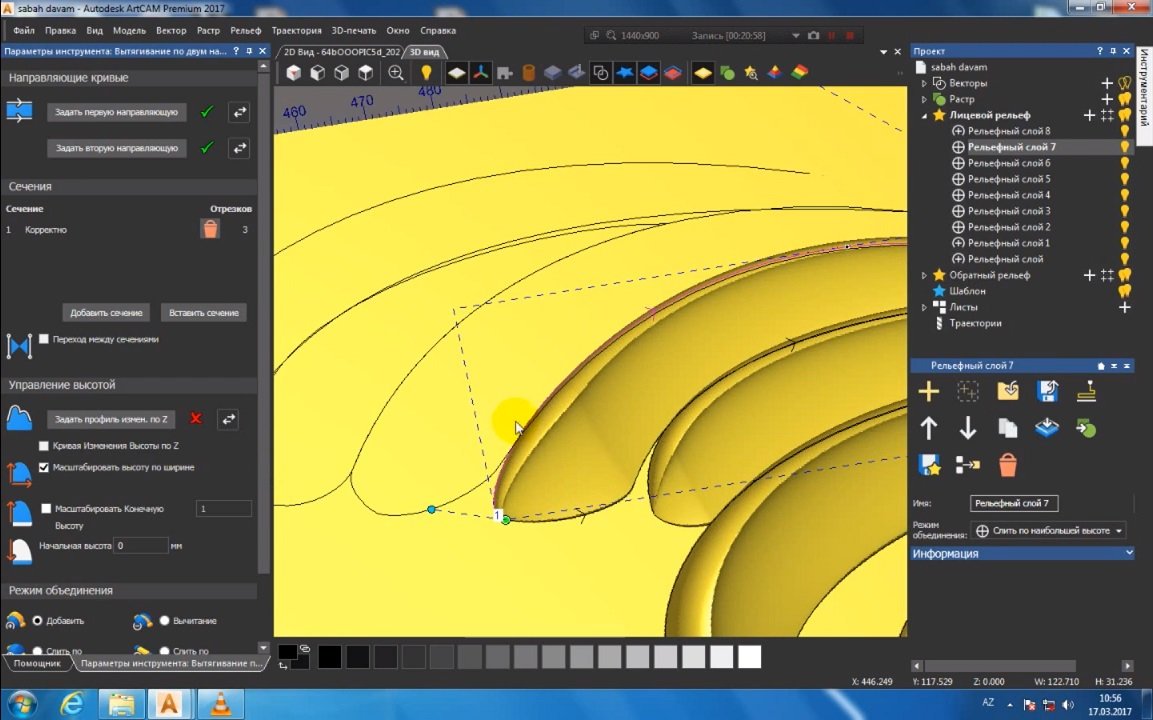The width and height of the screenshot is (1153, 720).
Task: Reverse direction of the first guide curve
Action: (239, 113)
